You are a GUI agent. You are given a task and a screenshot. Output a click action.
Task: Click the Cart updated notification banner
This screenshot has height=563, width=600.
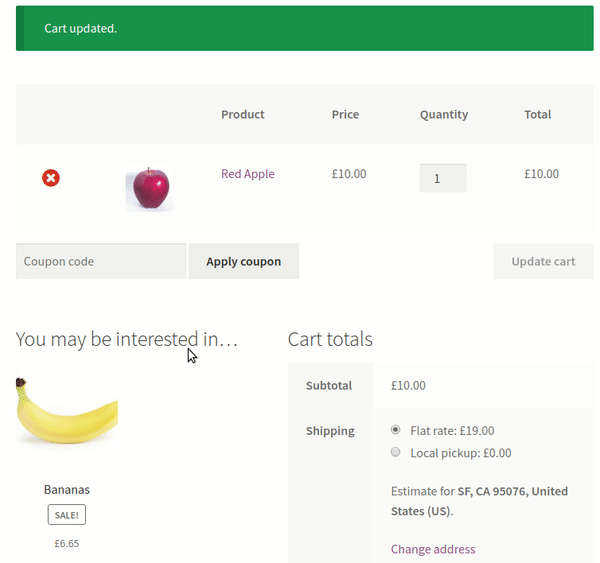(305, 28)
